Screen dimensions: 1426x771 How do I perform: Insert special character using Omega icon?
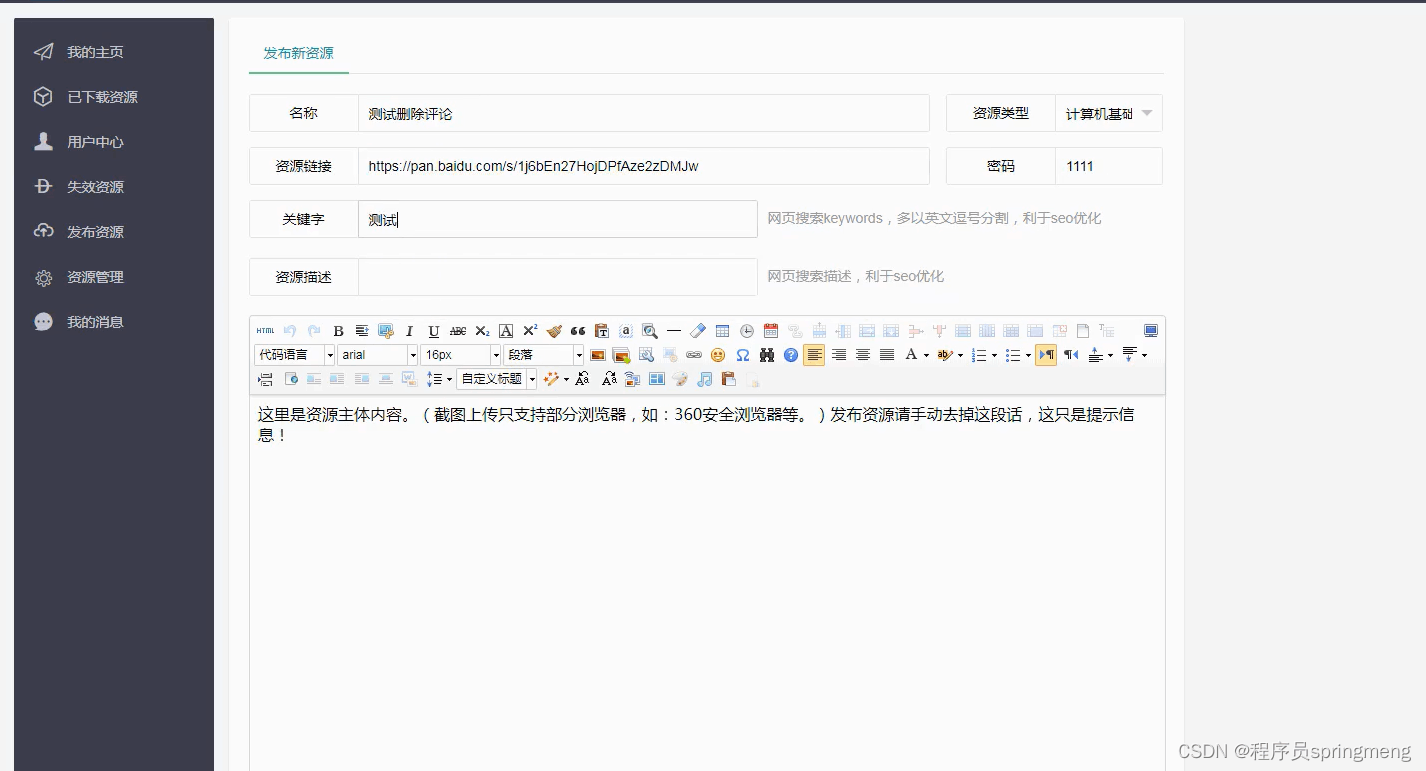pos(742,355)
